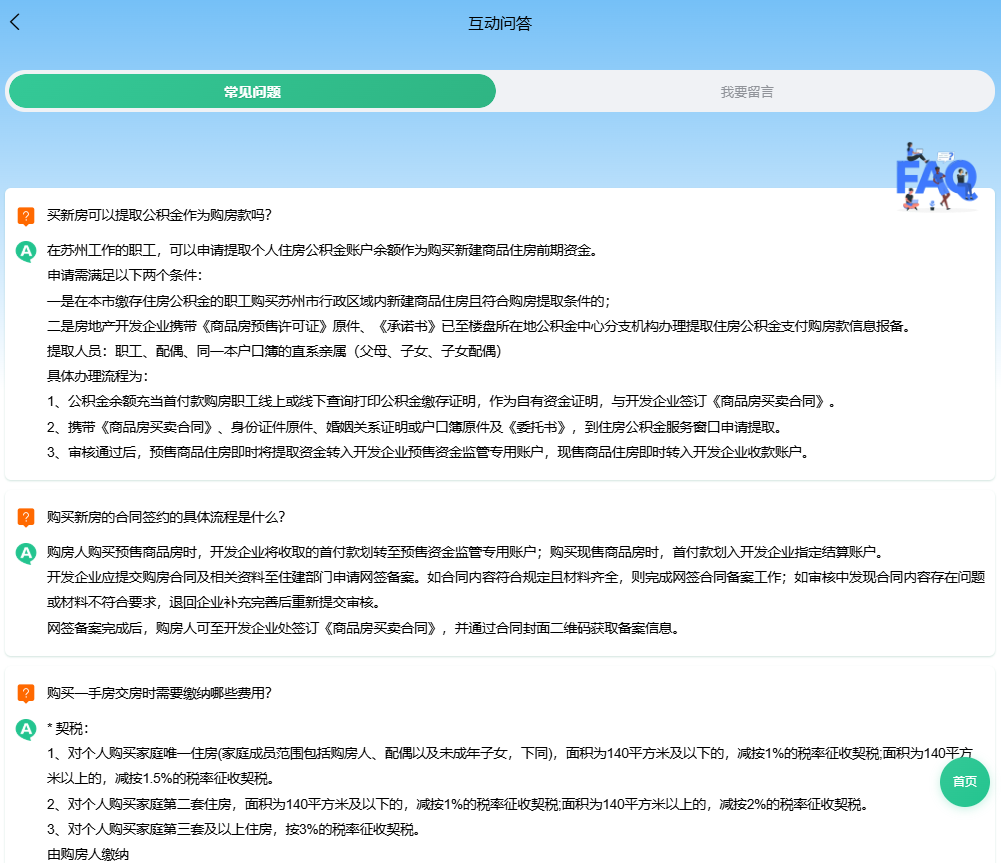Click question icon beside 合同签约的具体流程 question
This screenshot has width=1001, height=863.
tap(26, 518)
